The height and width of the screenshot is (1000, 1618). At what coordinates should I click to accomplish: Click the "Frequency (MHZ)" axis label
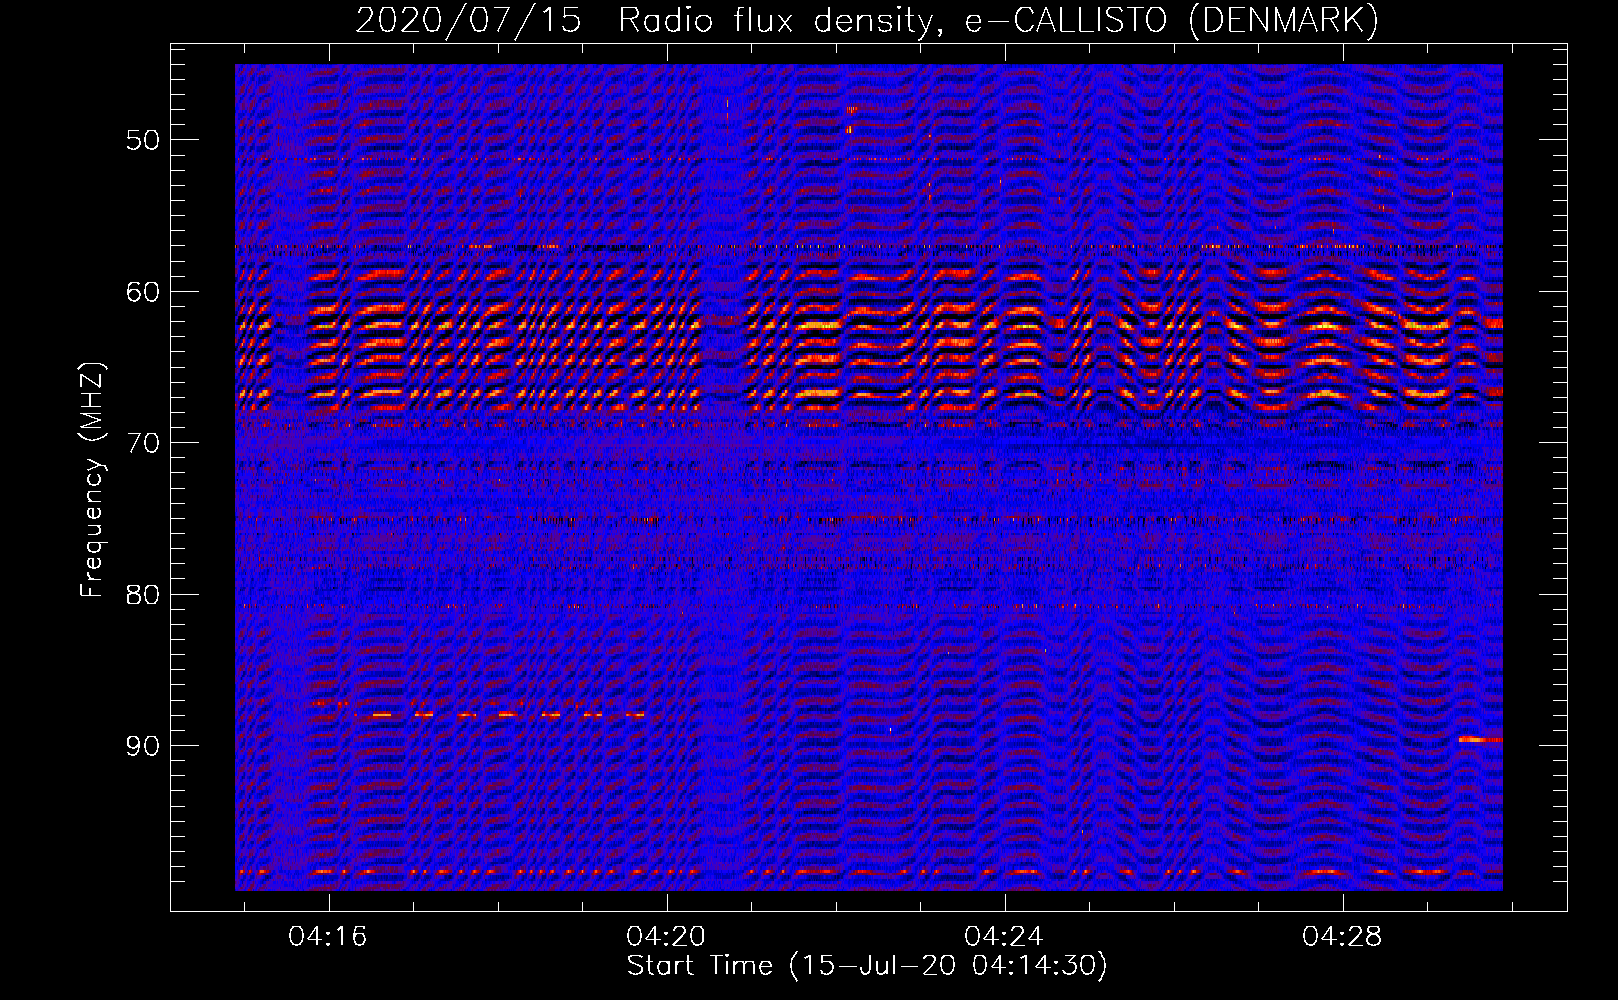point(92,481)
